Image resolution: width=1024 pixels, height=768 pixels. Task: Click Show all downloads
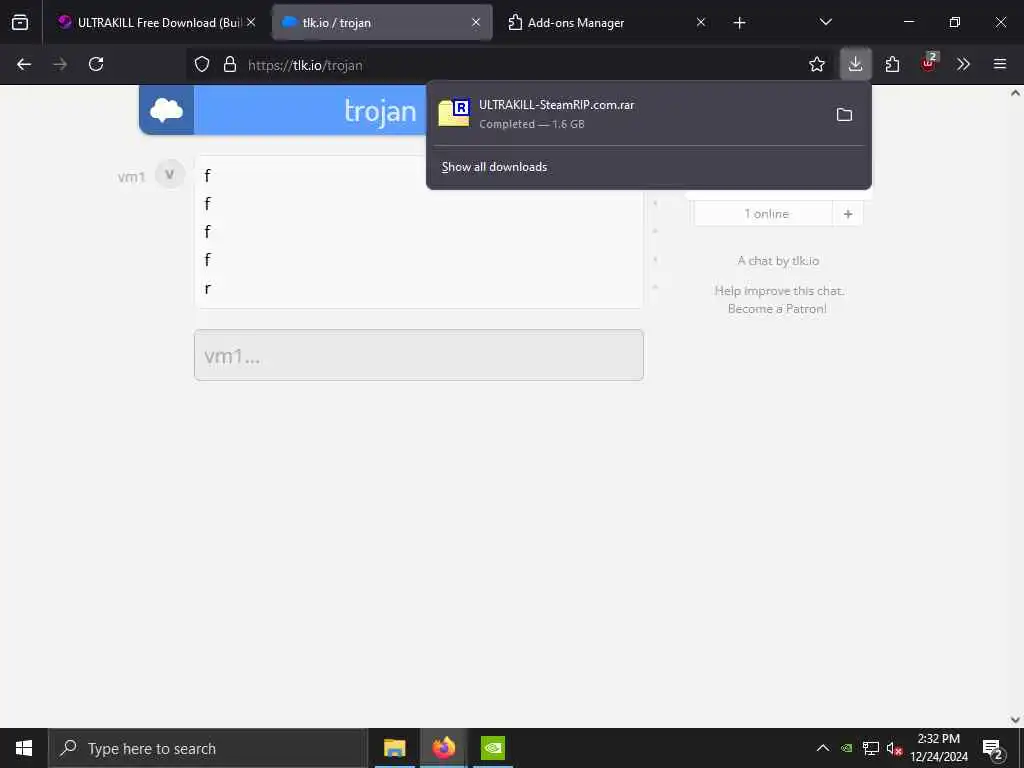click(494, 167)
